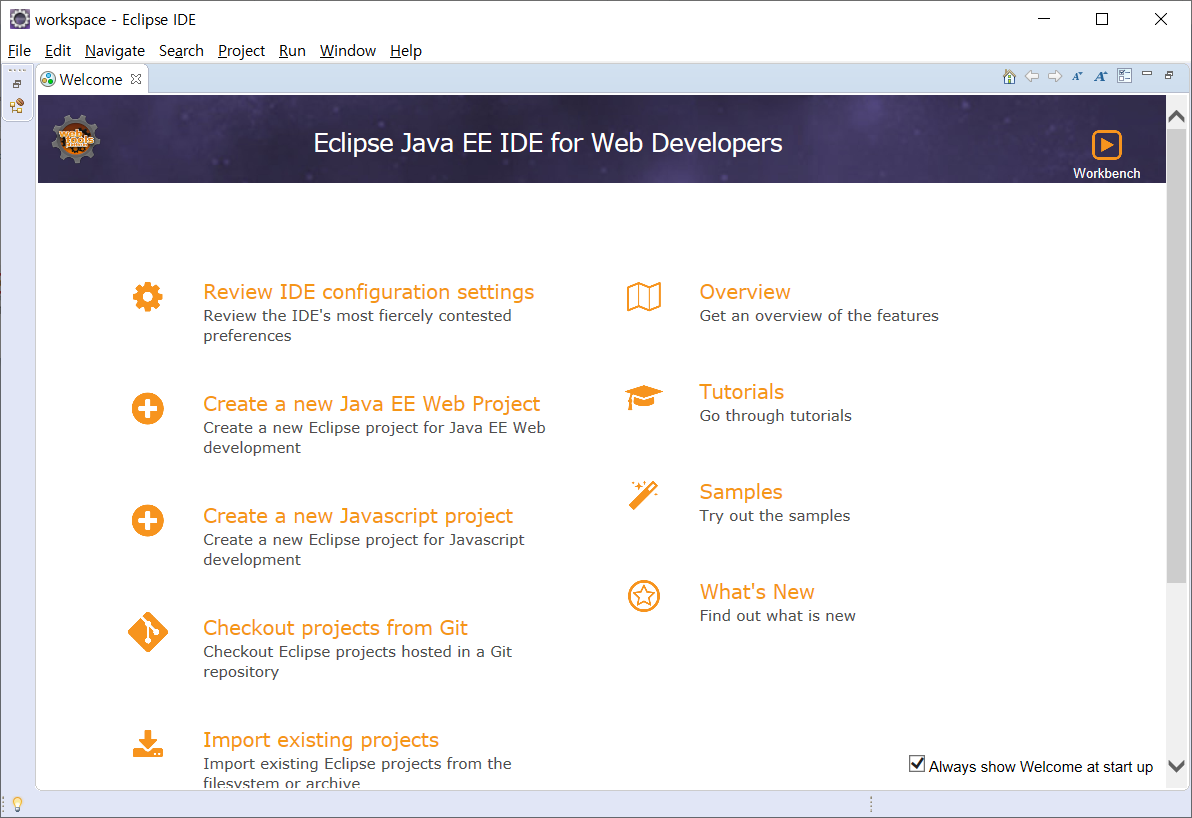Screen dimensions: 1192x818
Task: Click the Web Tools gear logo in banner
Action: [x=75, y=139]
